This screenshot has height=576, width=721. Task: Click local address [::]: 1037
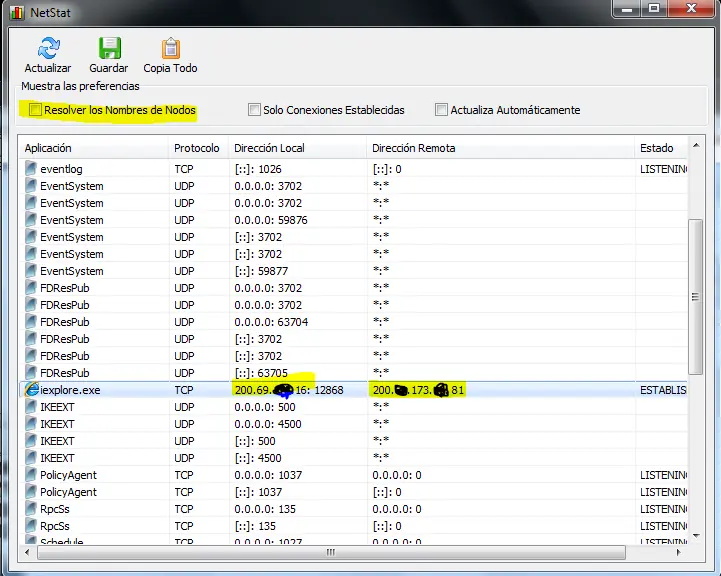[x=258, y=492]
